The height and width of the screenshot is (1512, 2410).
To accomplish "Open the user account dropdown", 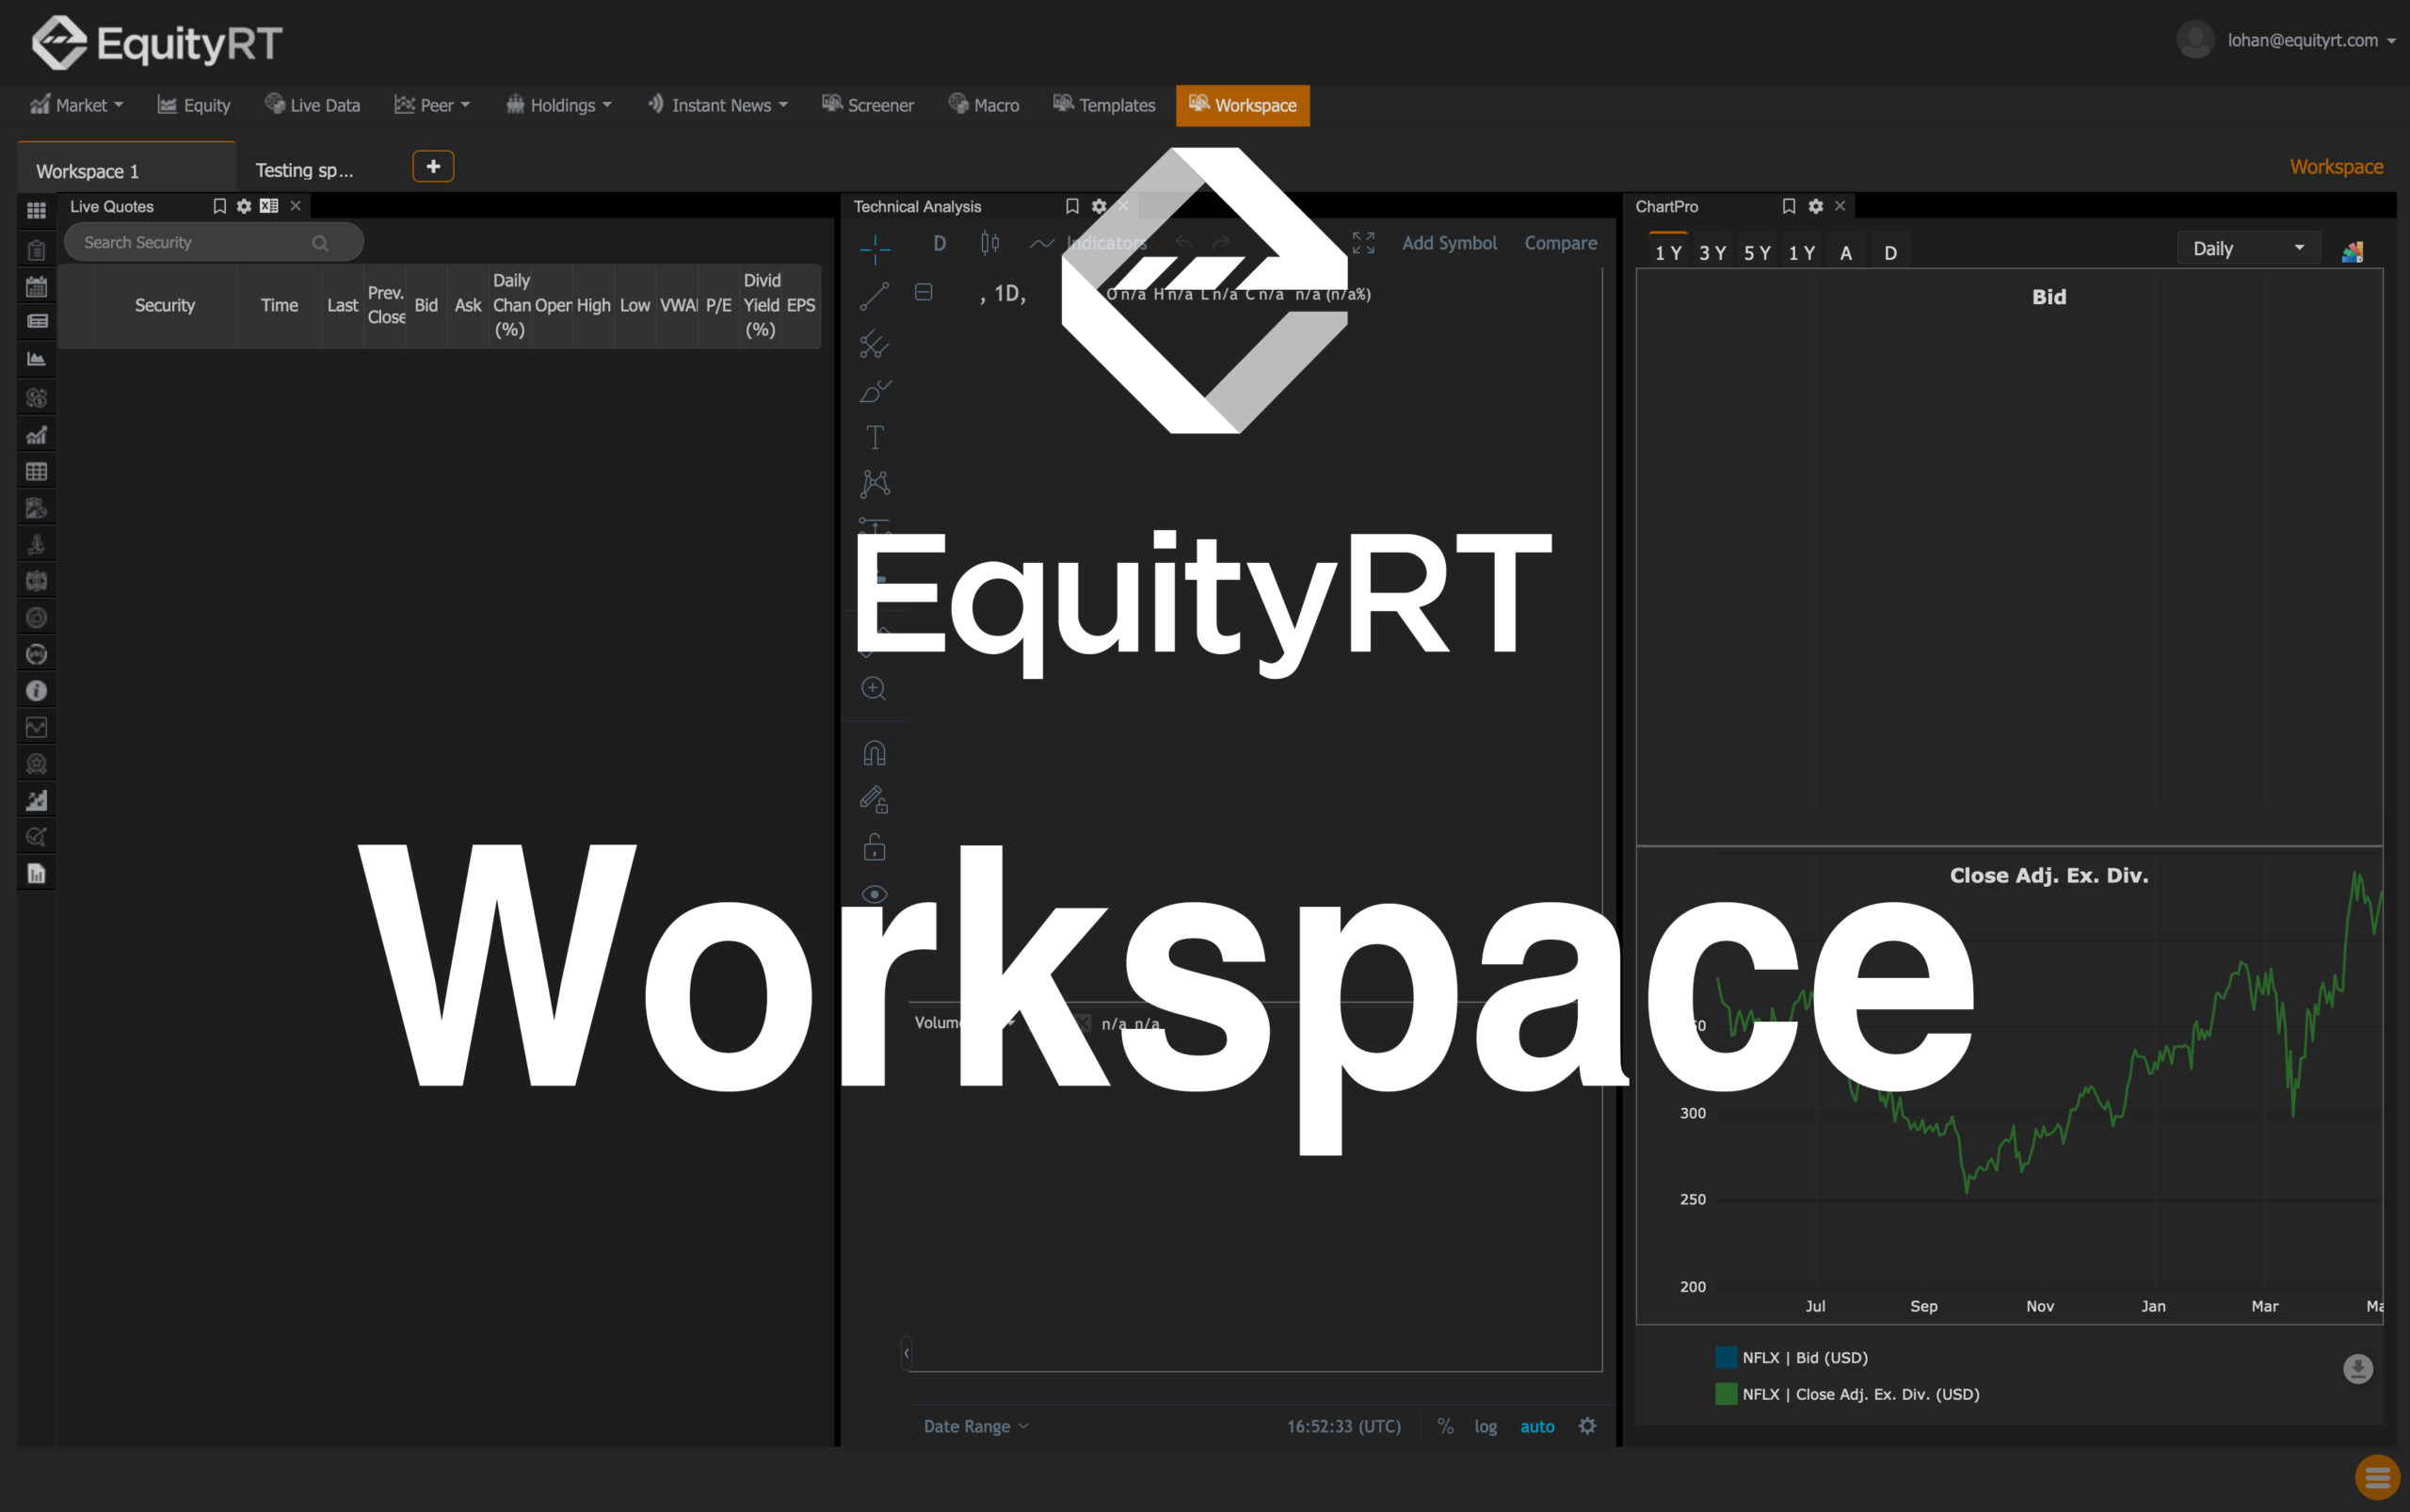I will point(2286,40).
